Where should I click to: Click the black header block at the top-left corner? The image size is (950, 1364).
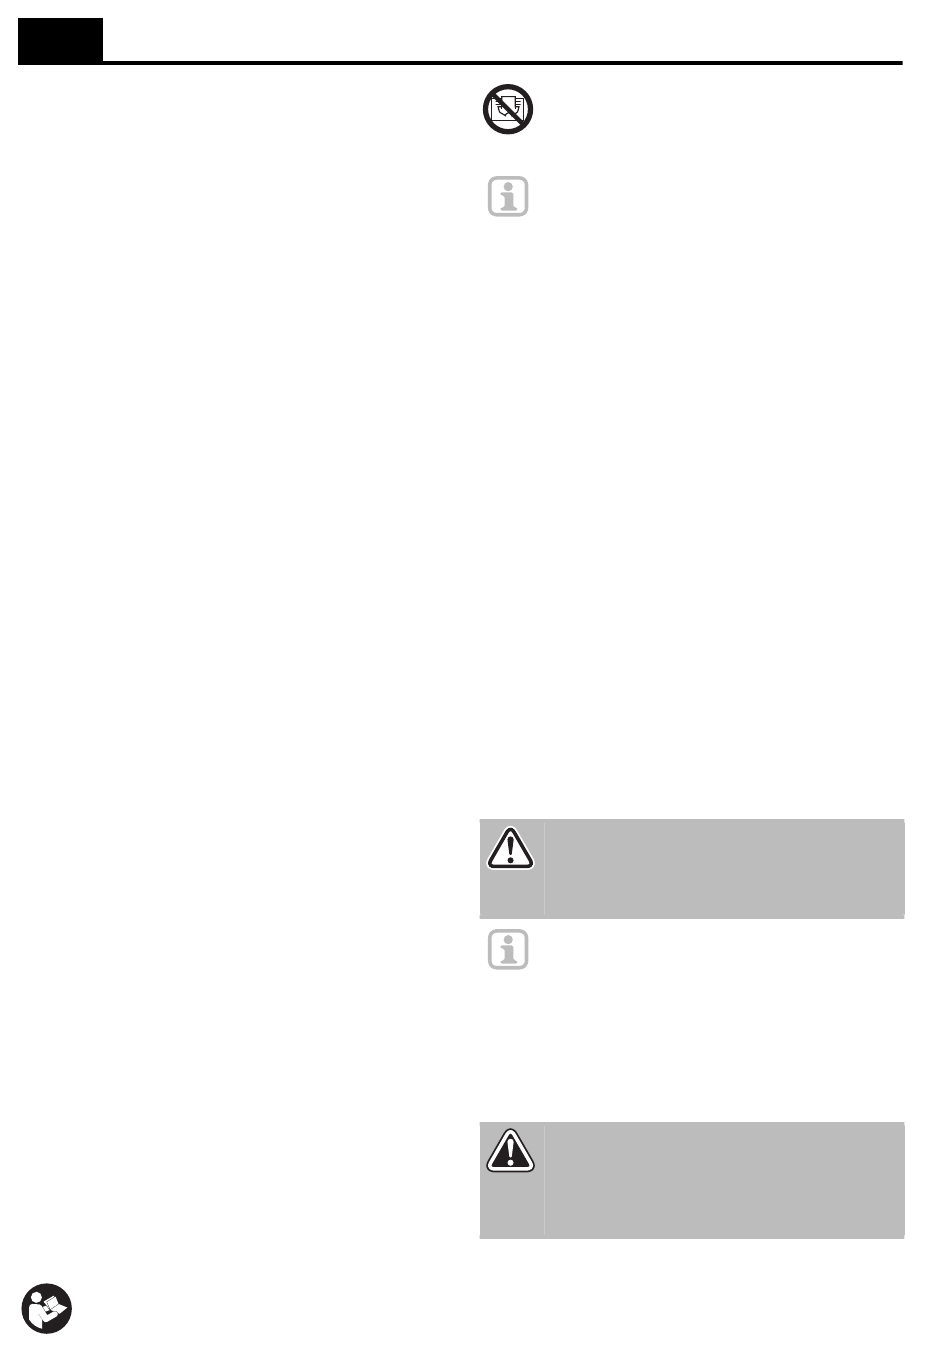pyautogui.click(x=60, y=41)
